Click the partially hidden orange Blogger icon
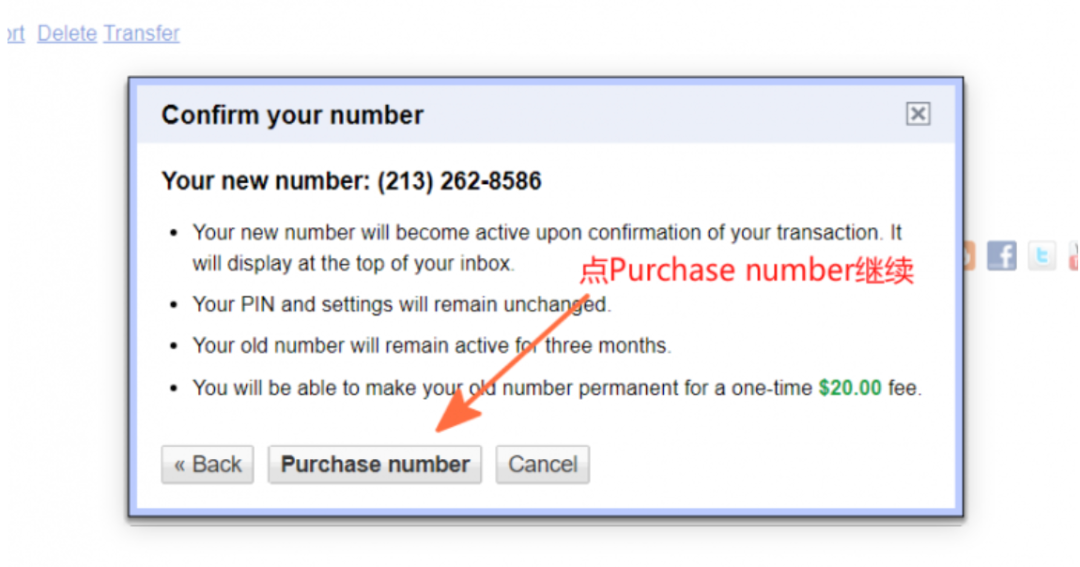This screenshot has height=567, width=1080. 969,256
